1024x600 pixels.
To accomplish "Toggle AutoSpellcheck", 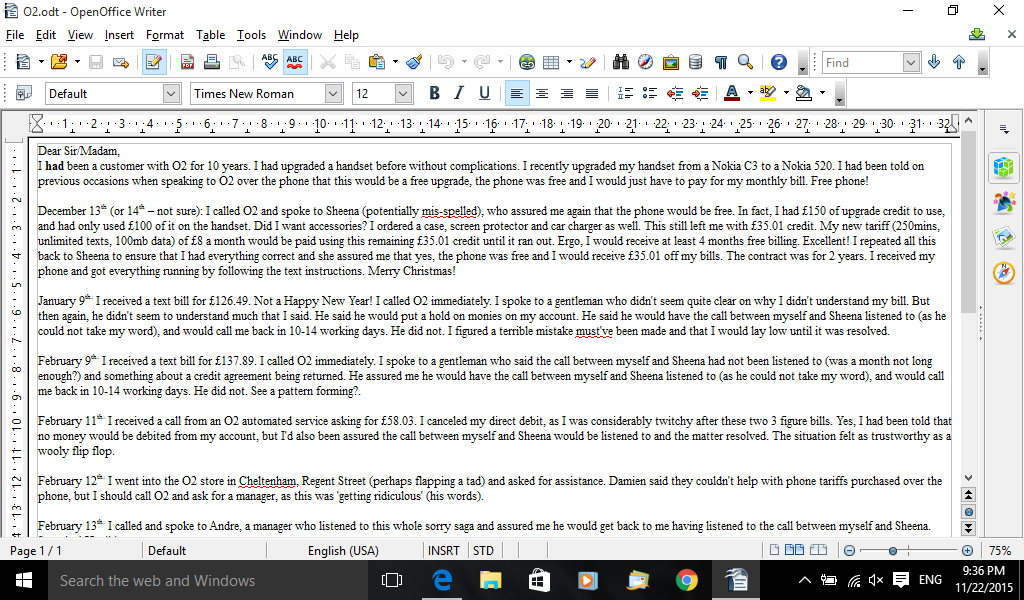I will [x=295, y=62].
